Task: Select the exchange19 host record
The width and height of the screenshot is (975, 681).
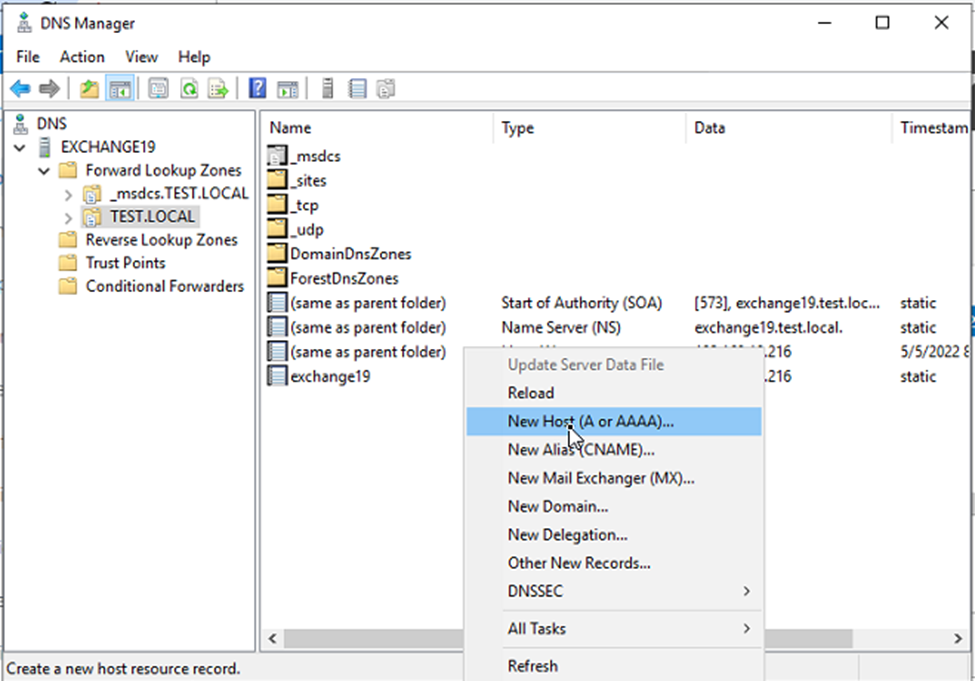Action: click(x=319, y=376)
